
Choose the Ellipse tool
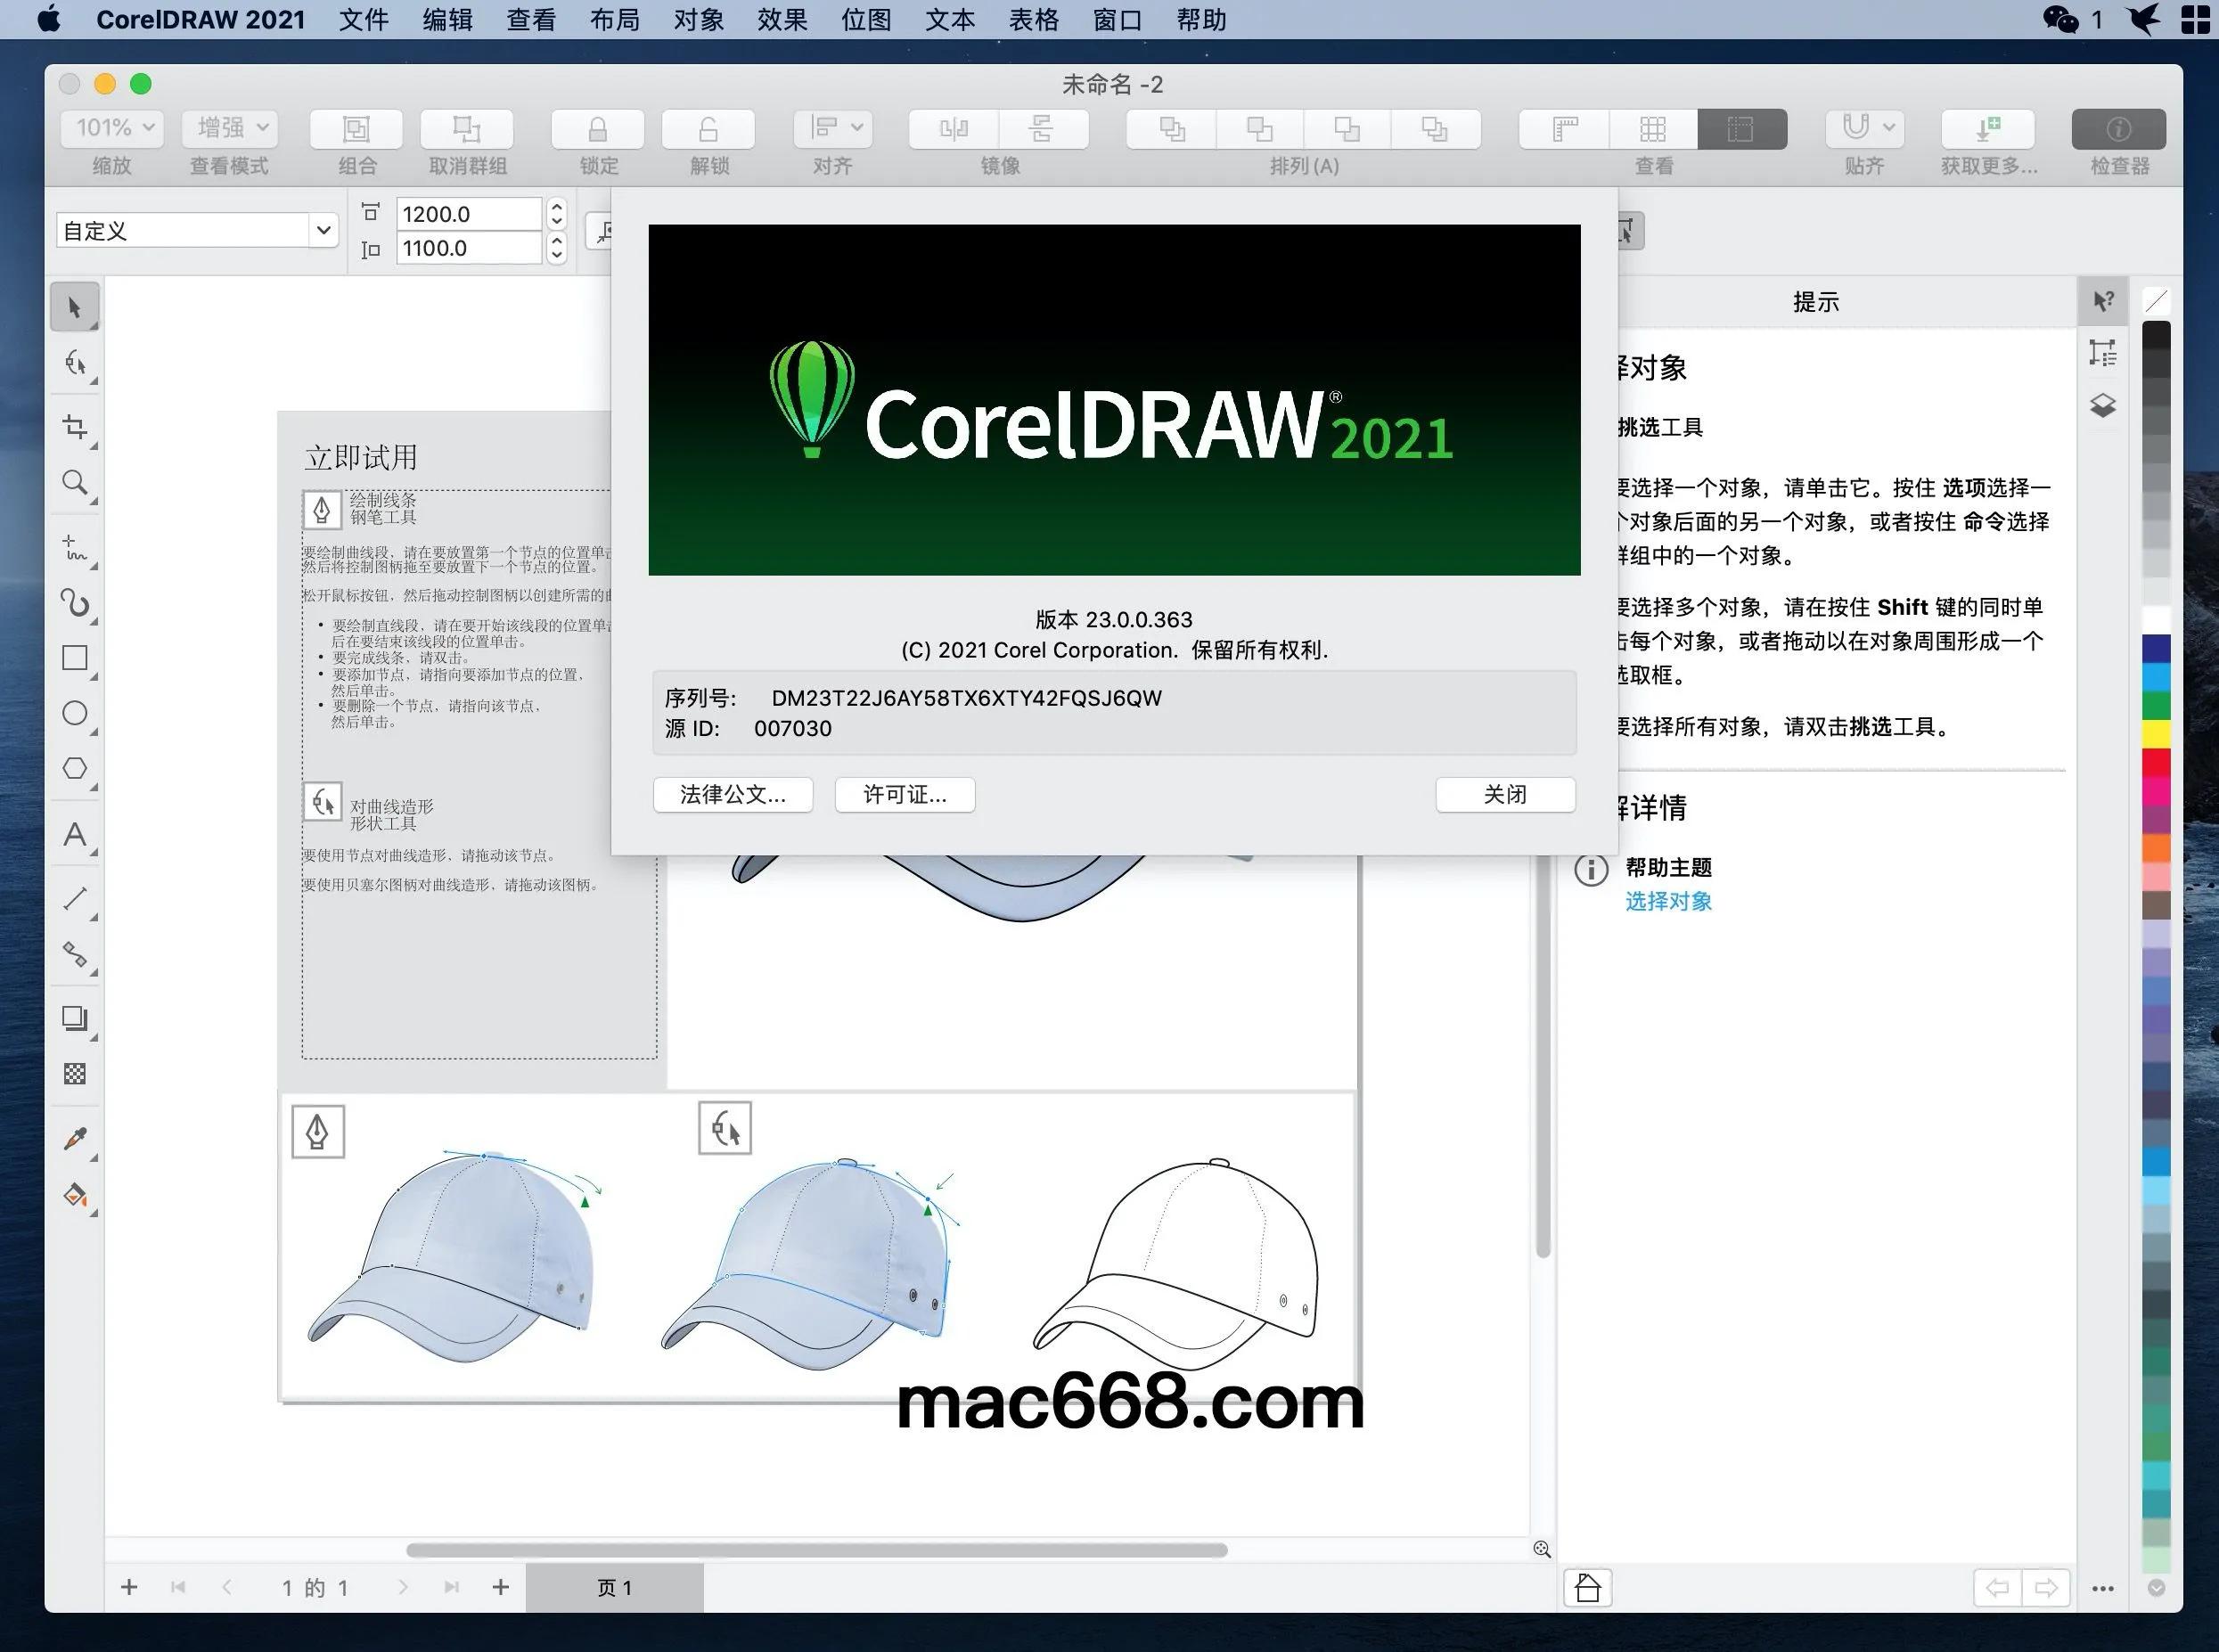point(74,713)
